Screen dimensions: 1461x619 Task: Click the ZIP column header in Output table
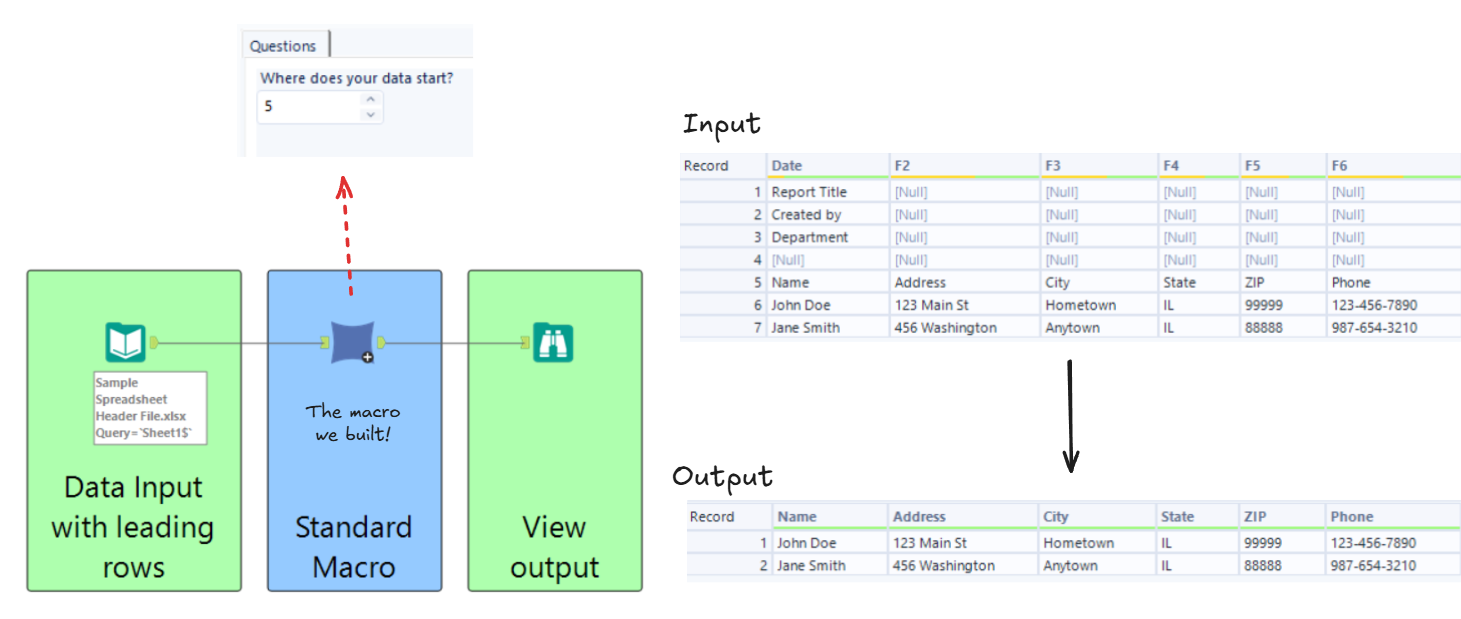click(x=1256, y=517)
